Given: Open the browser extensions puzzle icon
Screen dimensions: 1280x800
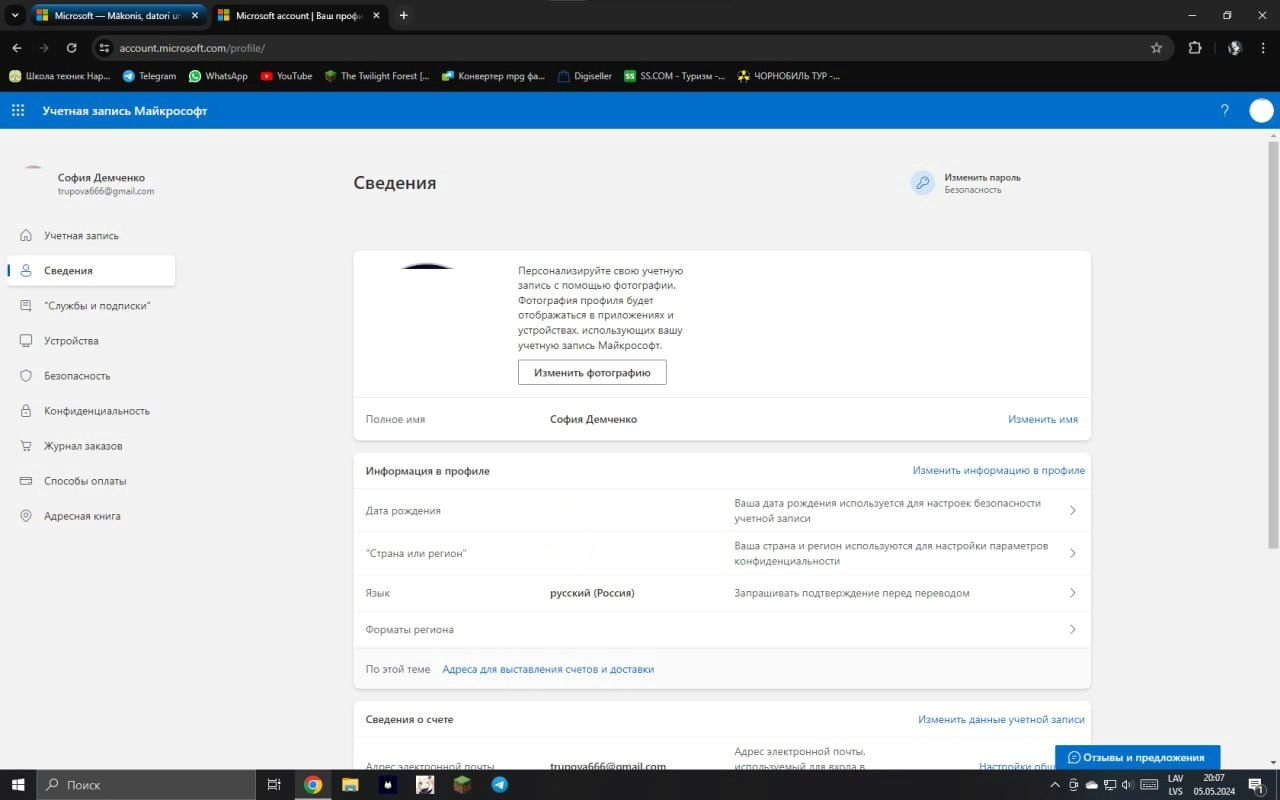Looking at the screenshot, I should [x=1195, y=47].
